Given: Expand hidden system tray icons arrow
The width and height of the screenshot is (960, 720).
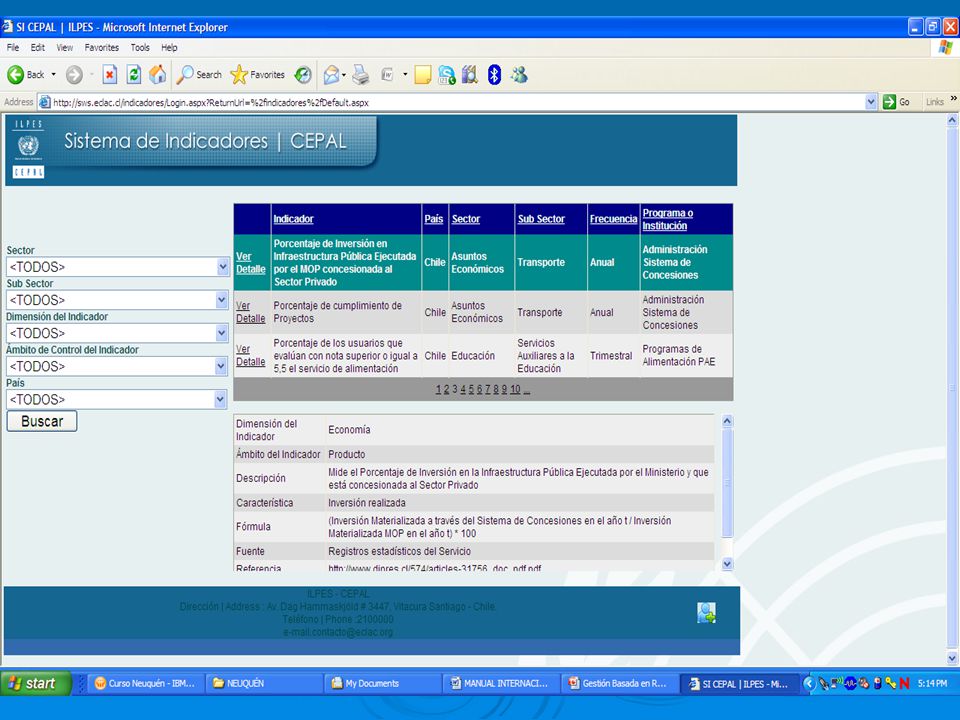Looking at the screenshot, I should coord(809,683).
